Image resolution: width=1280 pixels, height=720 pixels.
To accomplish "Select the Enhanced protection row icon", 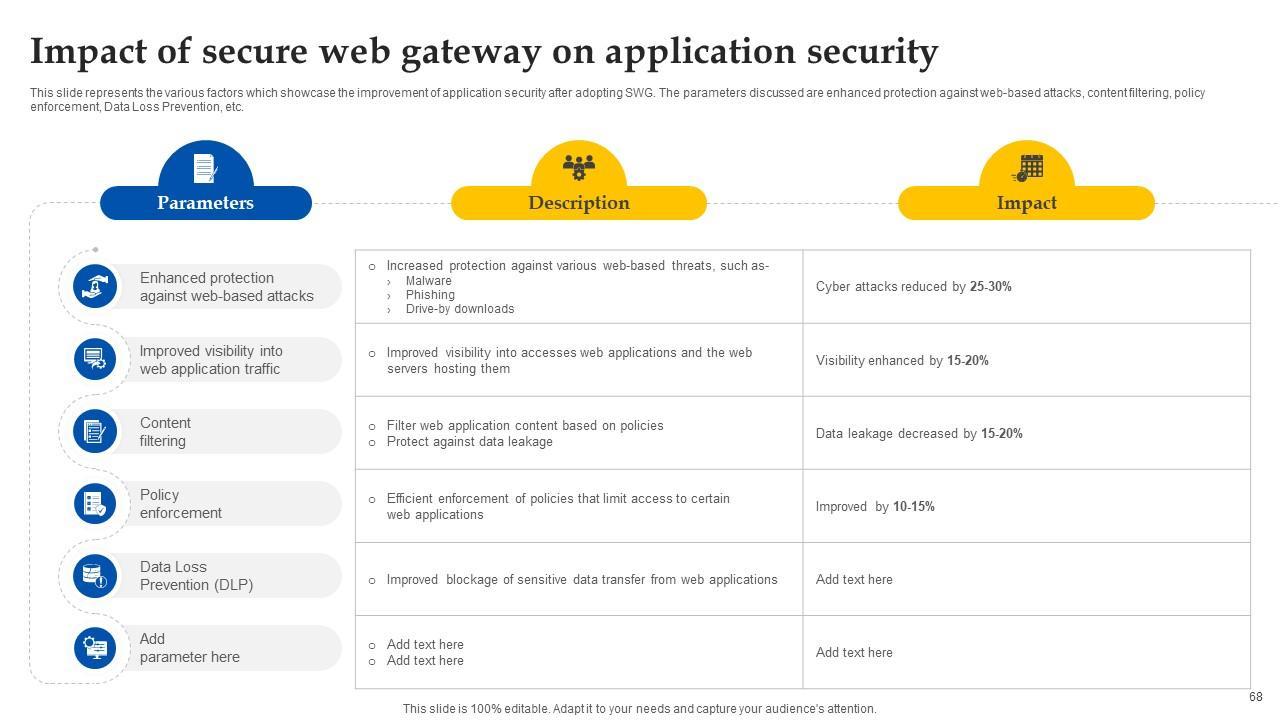I will 95,287.
